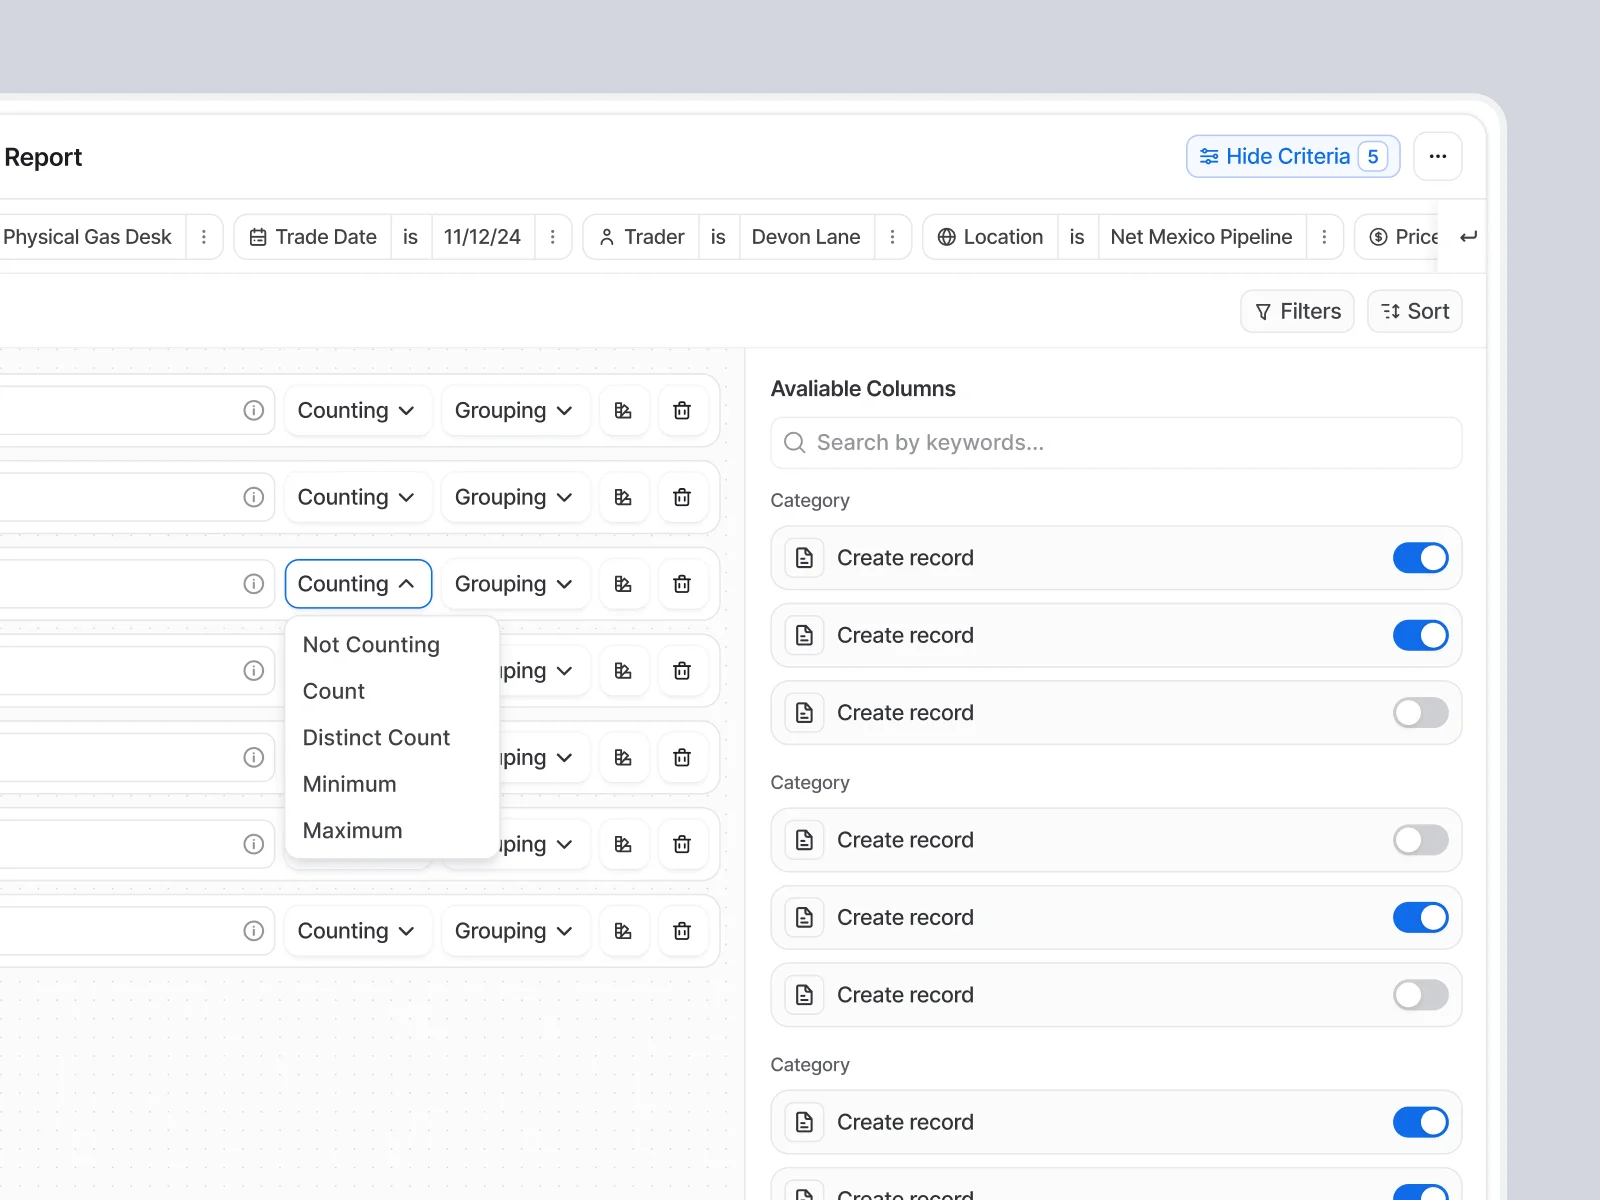Open the kebab menu on the Trade Date chip
The image size is (1600, 1200).
553,237
